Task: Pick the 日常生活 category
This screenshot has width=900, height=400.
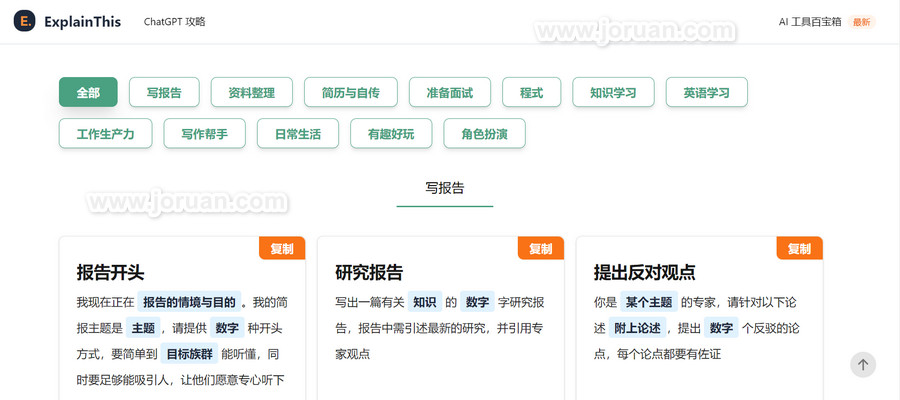Action: [x=297, y=133]
